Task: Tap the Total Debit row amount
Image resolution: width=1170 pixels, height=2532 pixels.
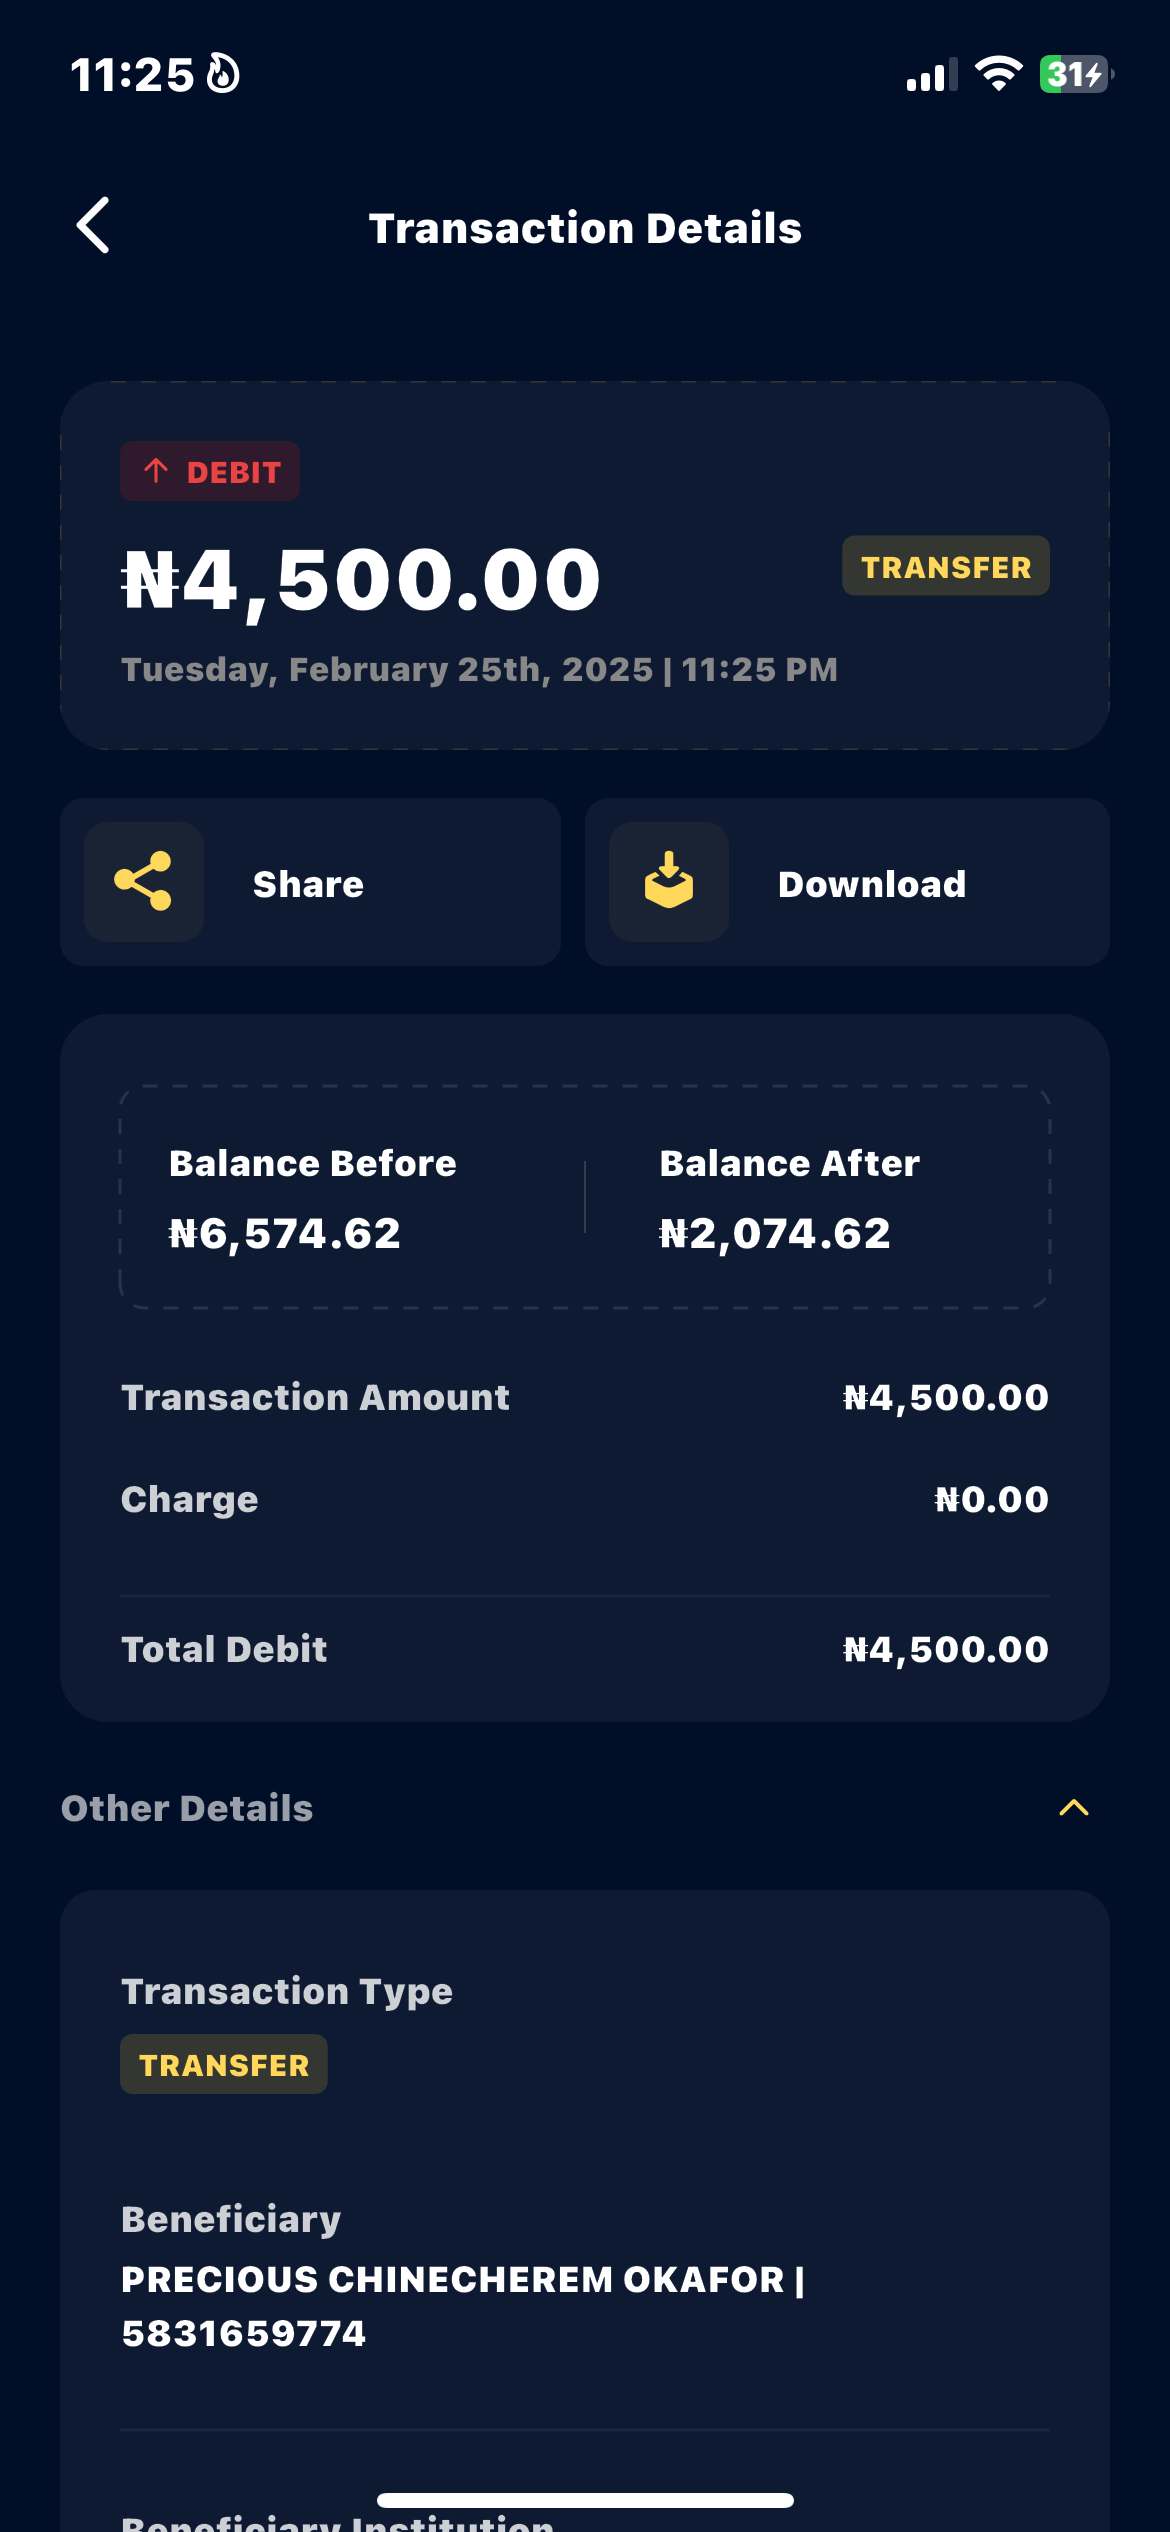Action: [945, 1649]
